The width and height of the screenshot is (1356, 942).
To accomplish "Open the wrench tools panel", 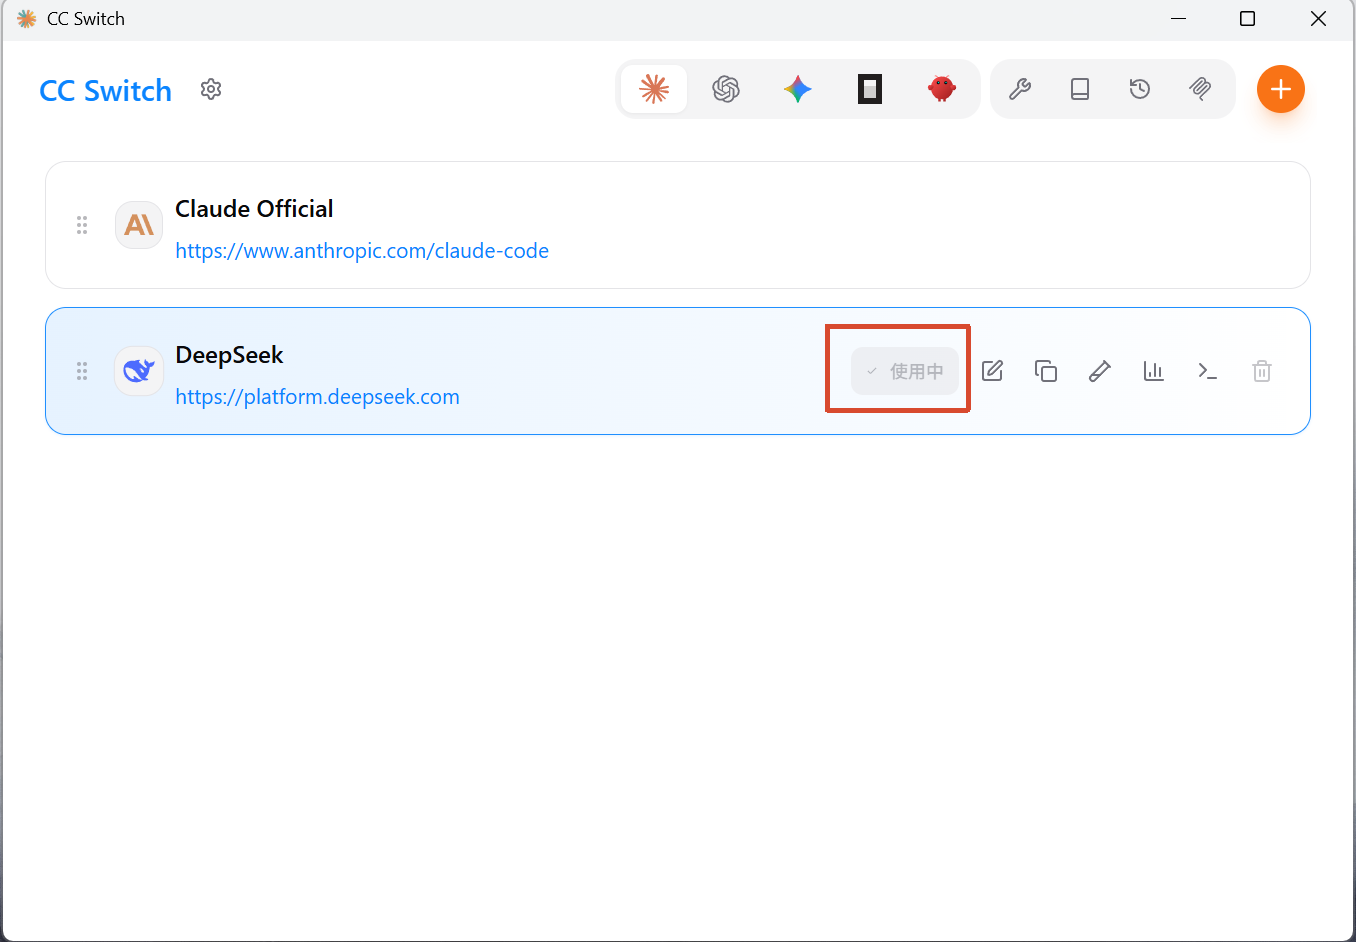I will pos(1020,89).
